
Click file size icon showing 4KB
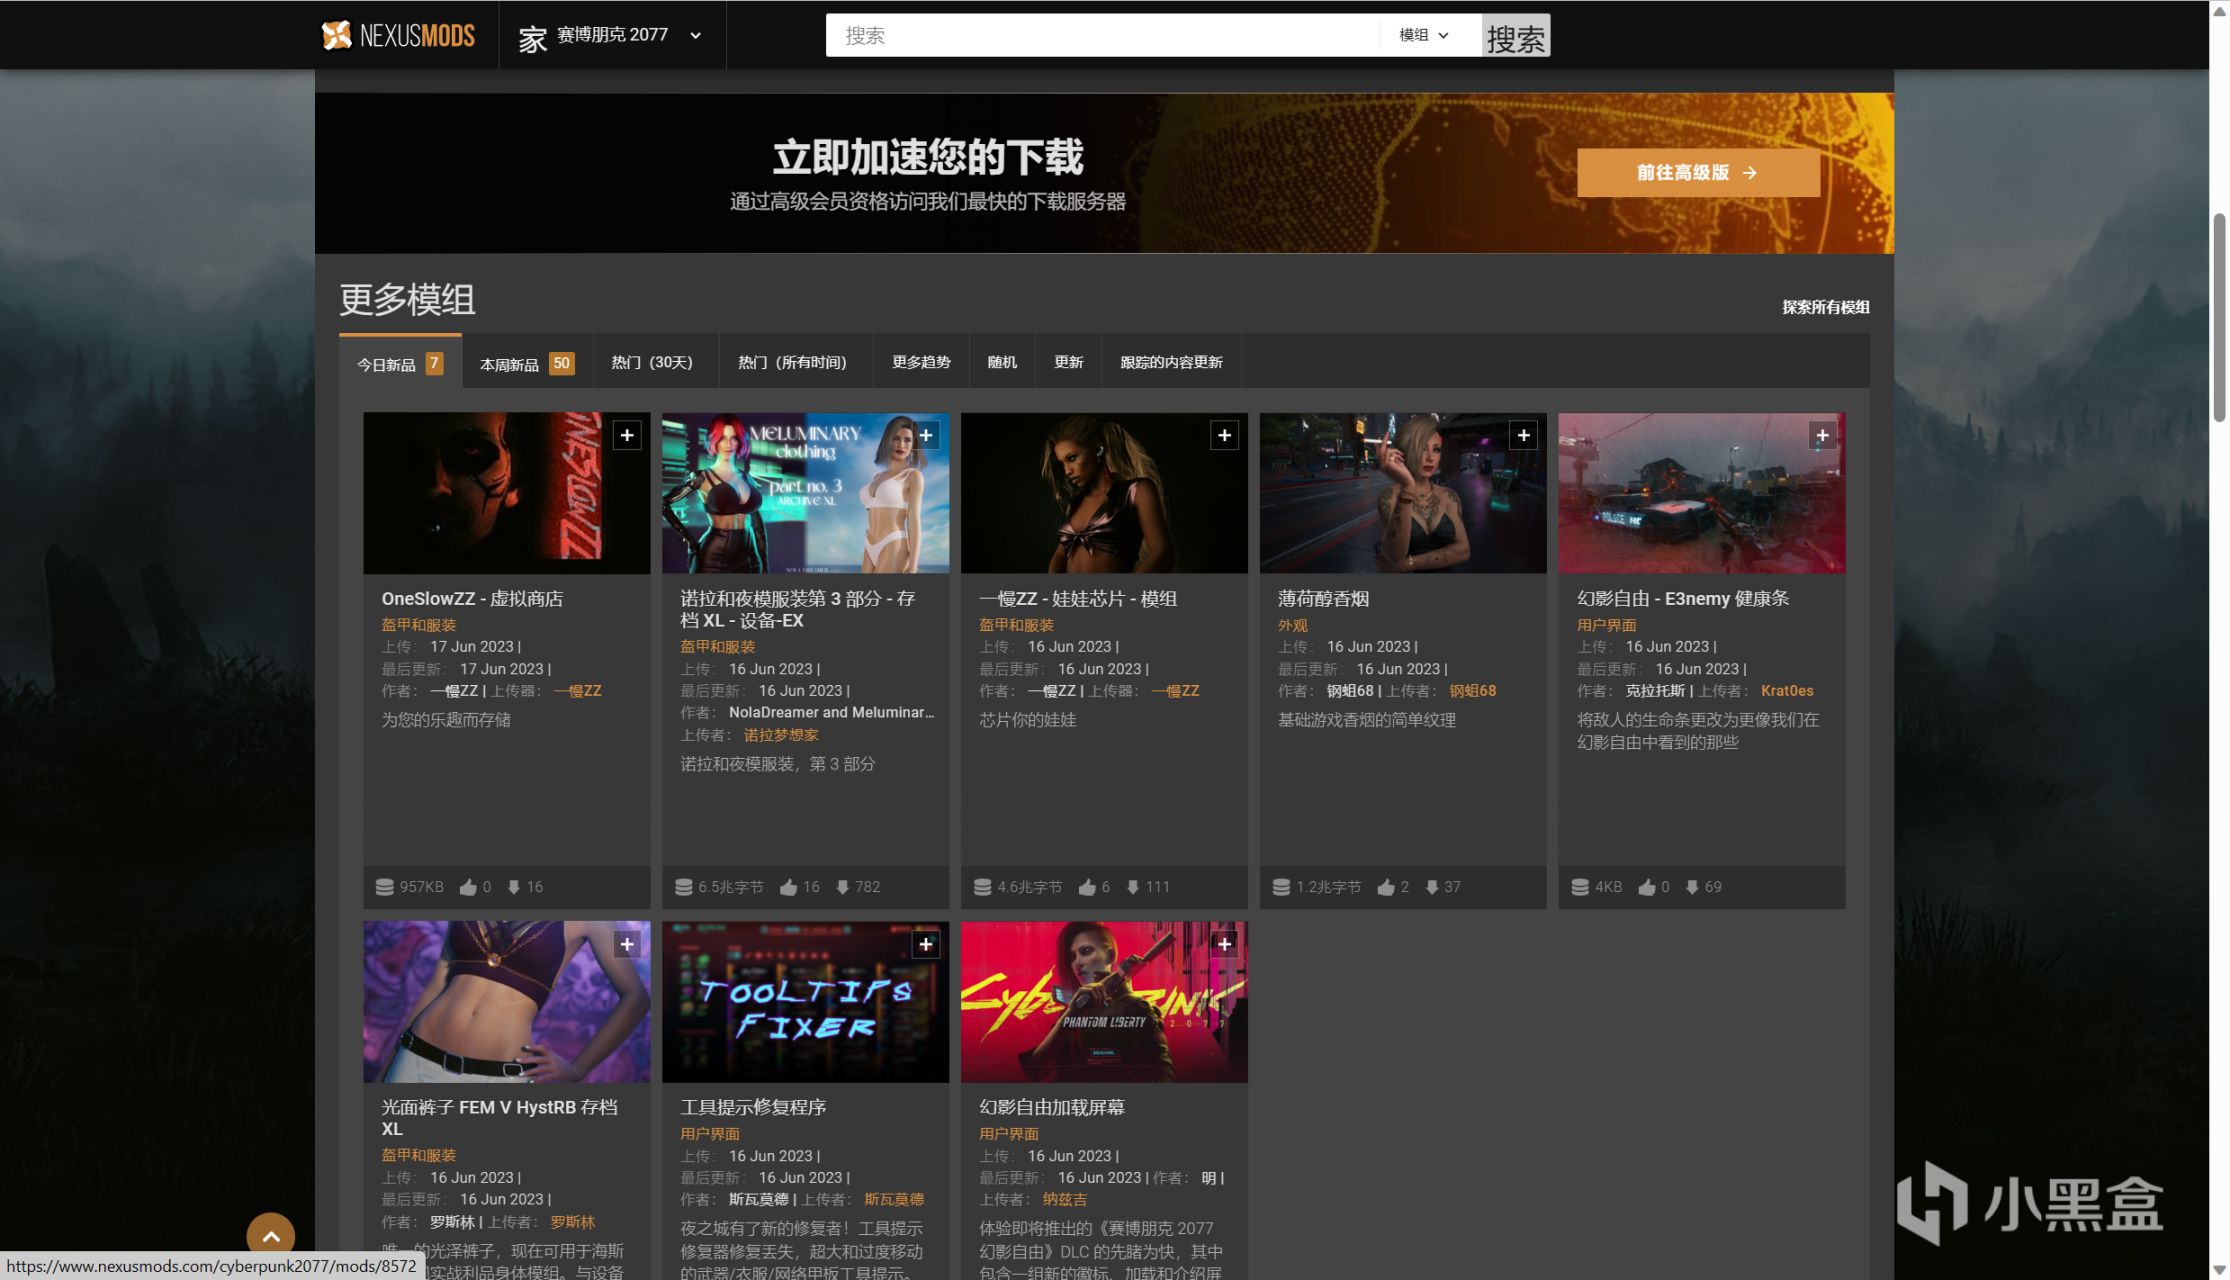[1580, 887]
